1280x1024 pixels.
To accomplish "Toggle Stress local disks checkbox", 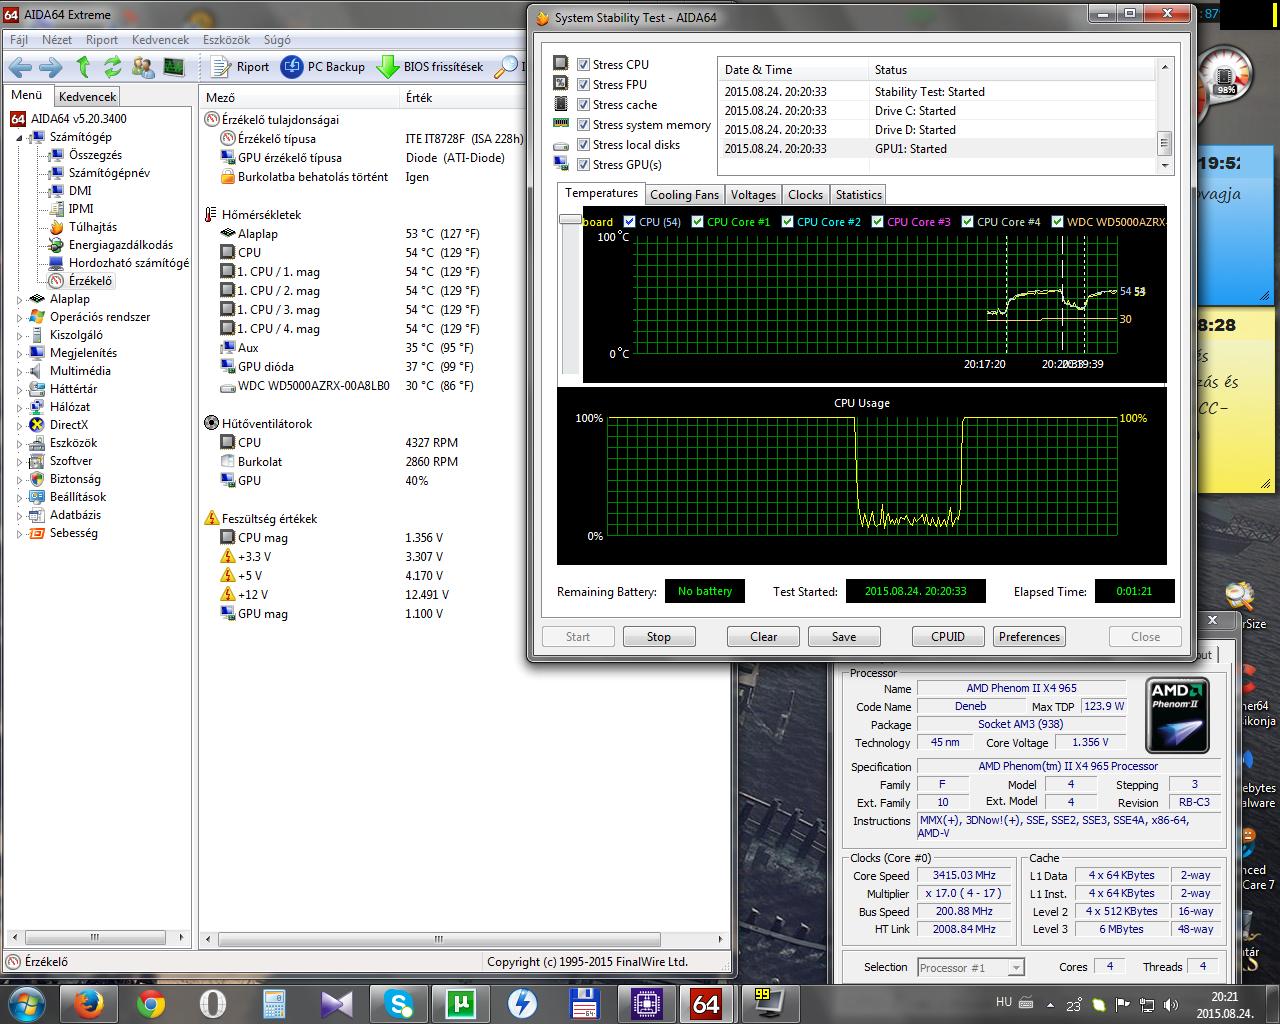I will tap(583, 144).
